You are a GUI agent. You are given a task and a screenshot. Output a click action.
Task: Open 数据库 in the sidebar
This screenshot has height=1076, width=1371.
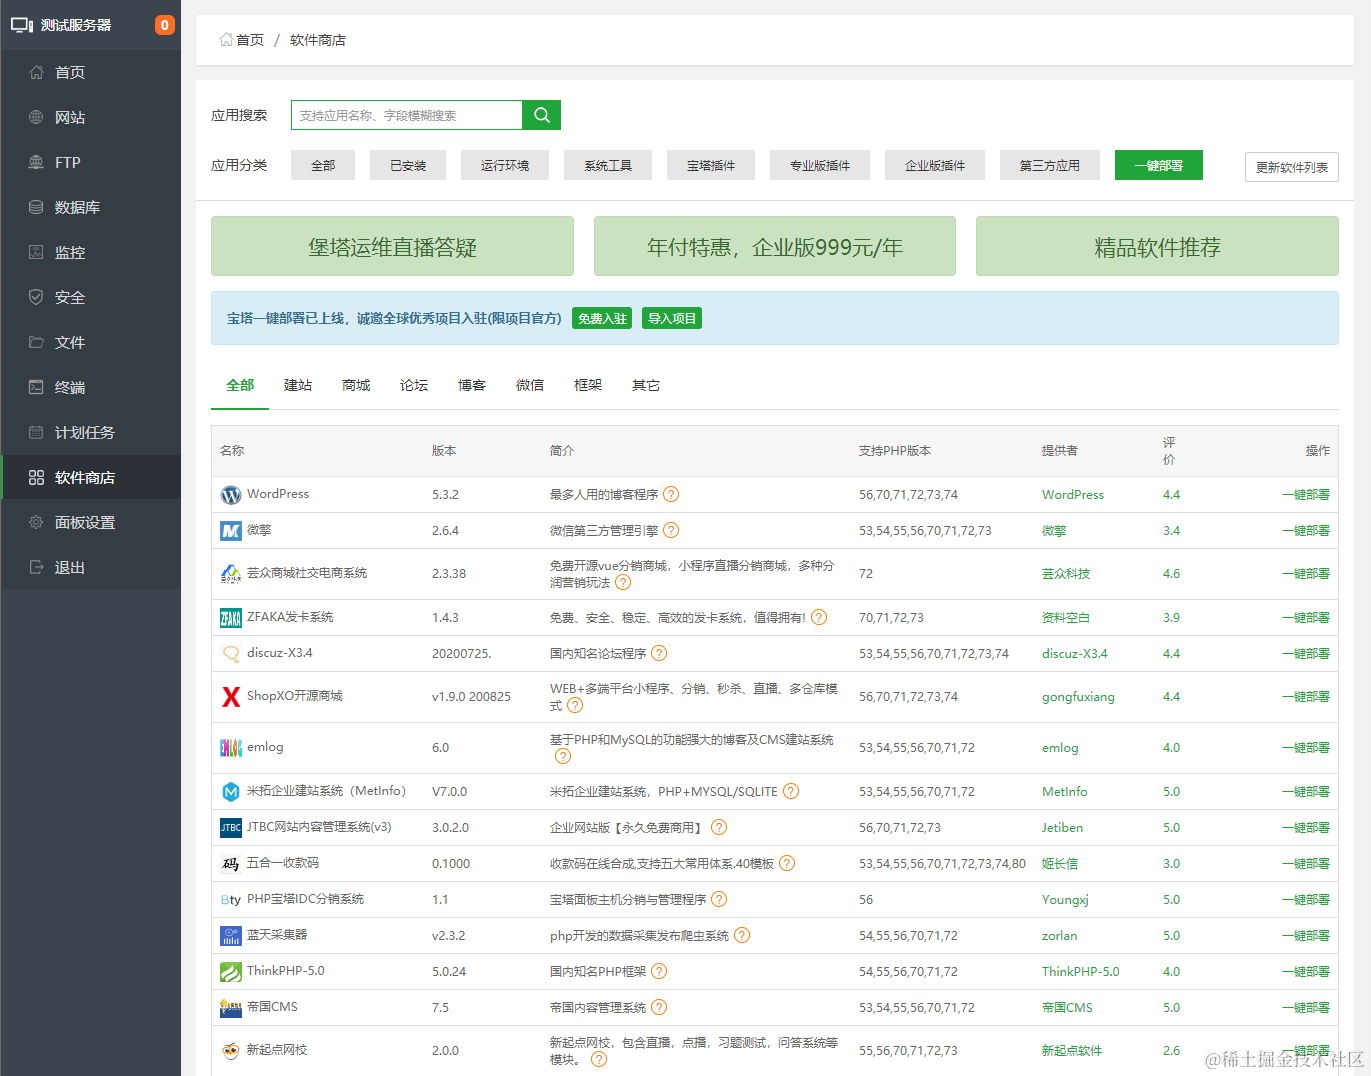(91, 207)
